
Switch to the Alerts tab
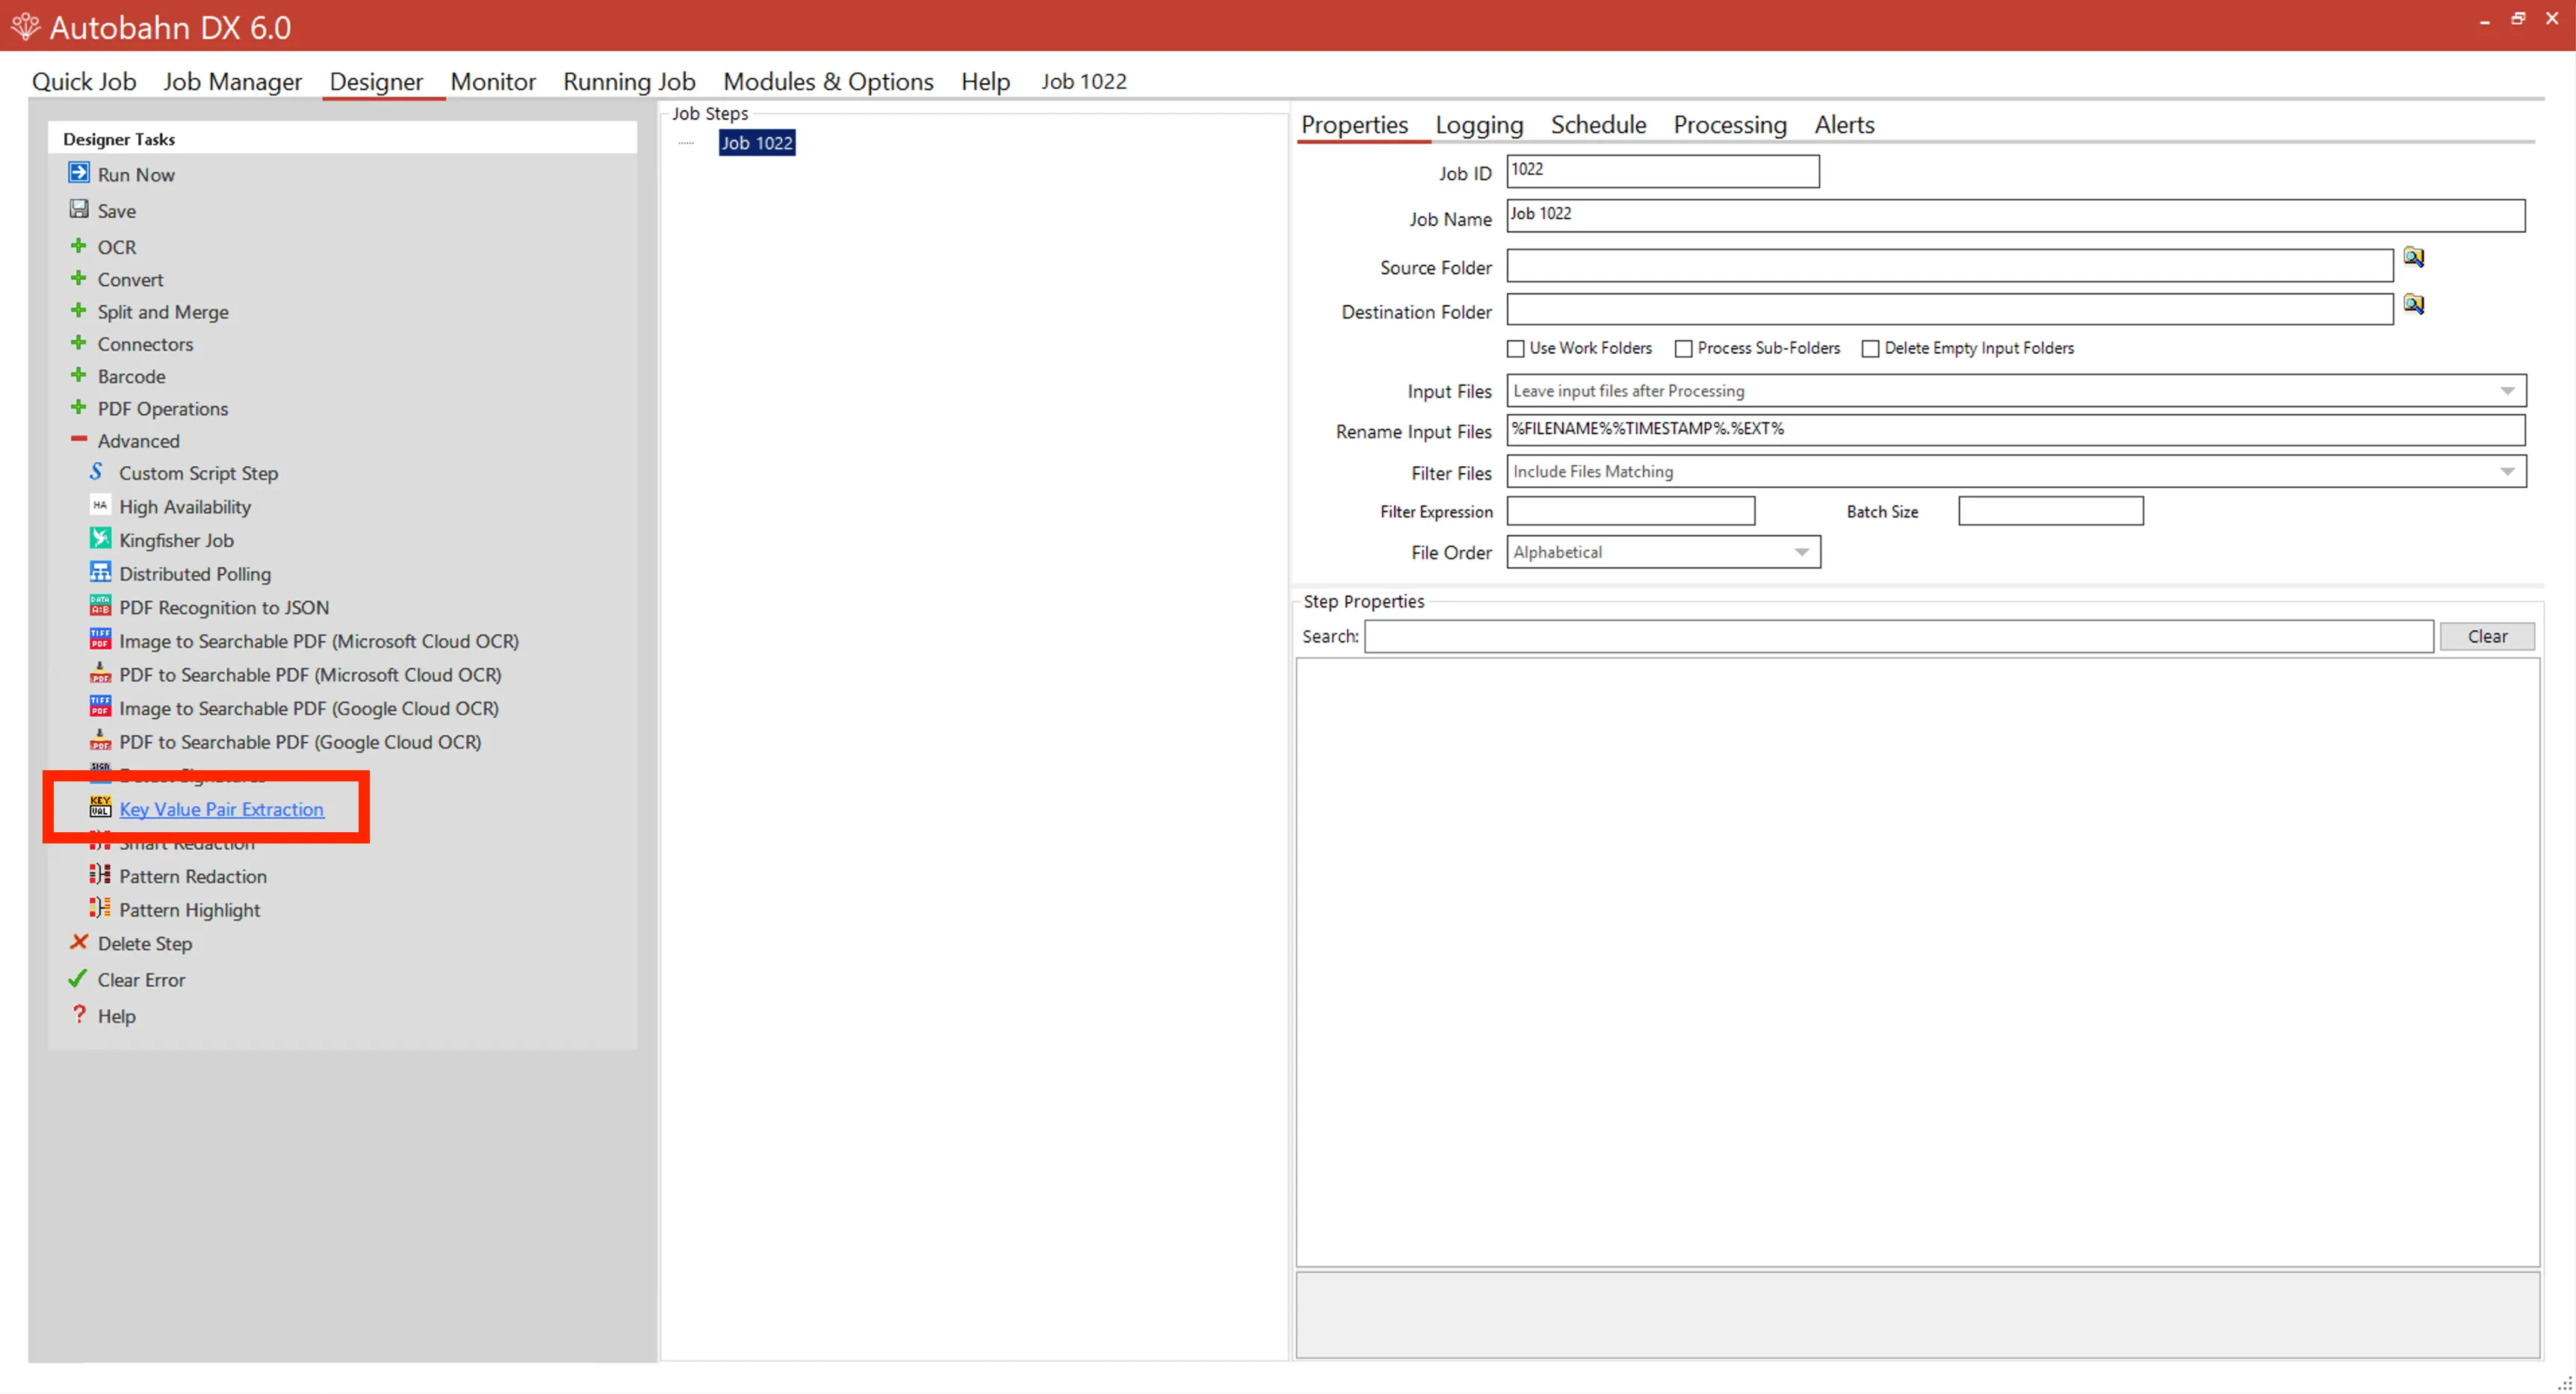pos(1844,125)
